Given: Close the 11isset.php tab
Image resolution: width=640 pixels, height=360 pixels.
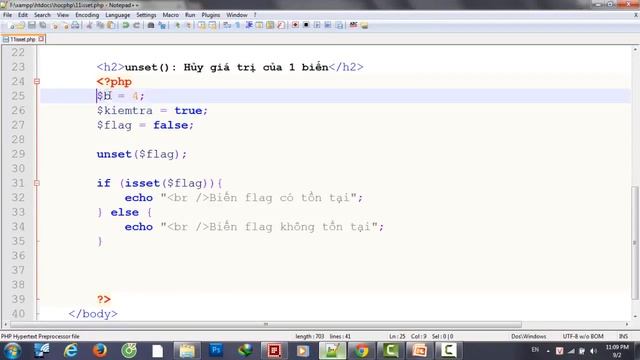Looking at the screenshot, I should [41, 39].
